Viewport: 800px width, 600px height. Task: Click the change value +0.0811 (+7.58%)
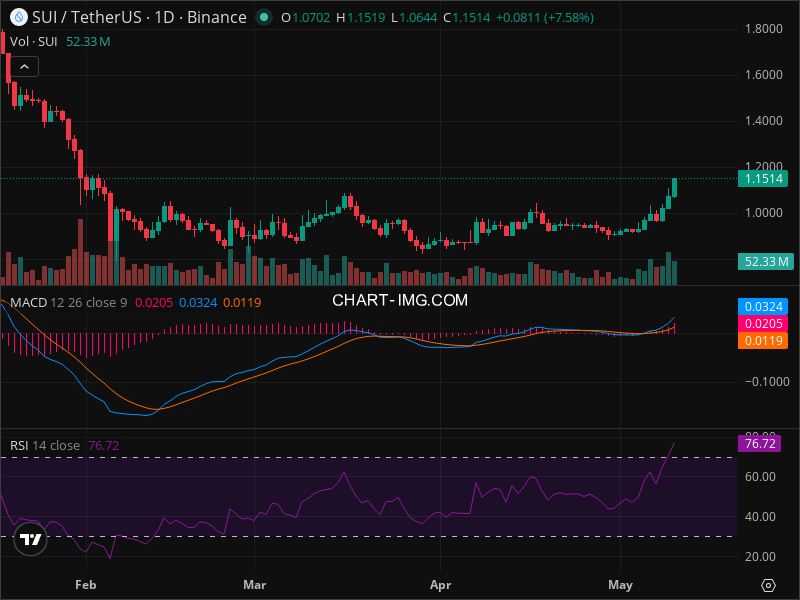coord(545,18)
